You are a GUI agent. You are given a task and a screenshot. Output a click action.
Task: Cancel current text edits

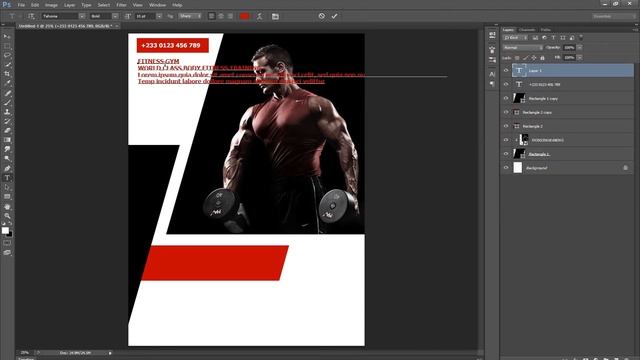point(322,16)
